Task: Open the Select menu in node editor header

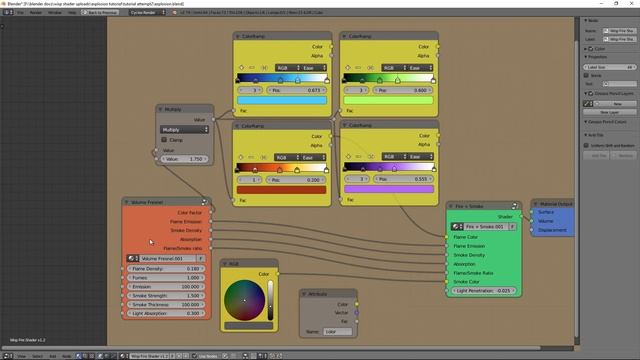Action: (x=37, y=356)
